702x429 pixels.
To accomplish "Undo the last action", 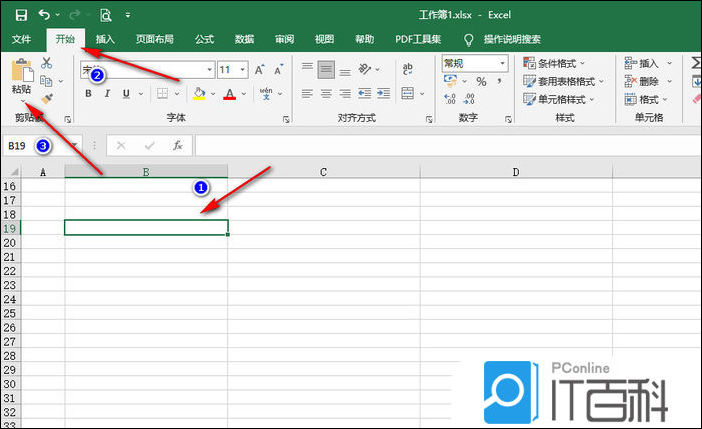I will coord(44,15).
